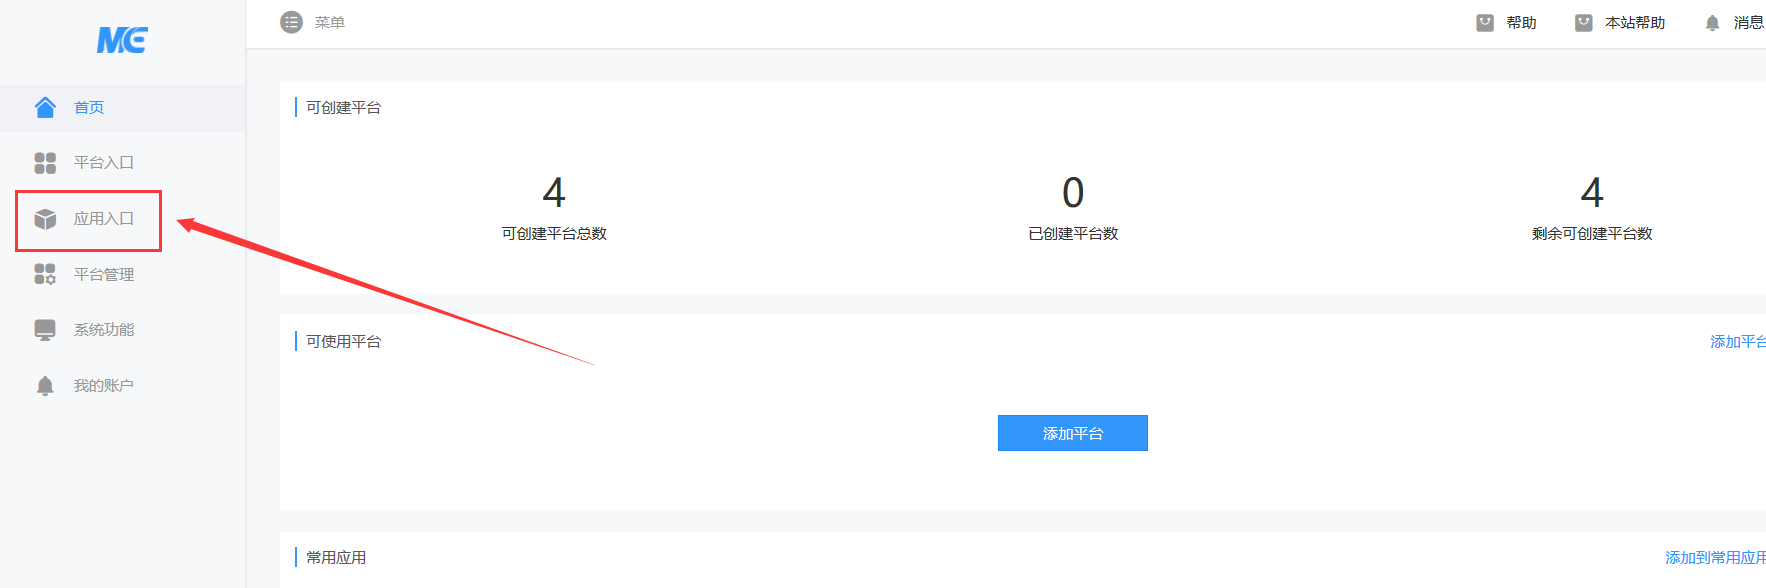Viewport: 1766px width, 588px height.
Task: Click the cube icon for 应用入口
Action: [45, 218]
